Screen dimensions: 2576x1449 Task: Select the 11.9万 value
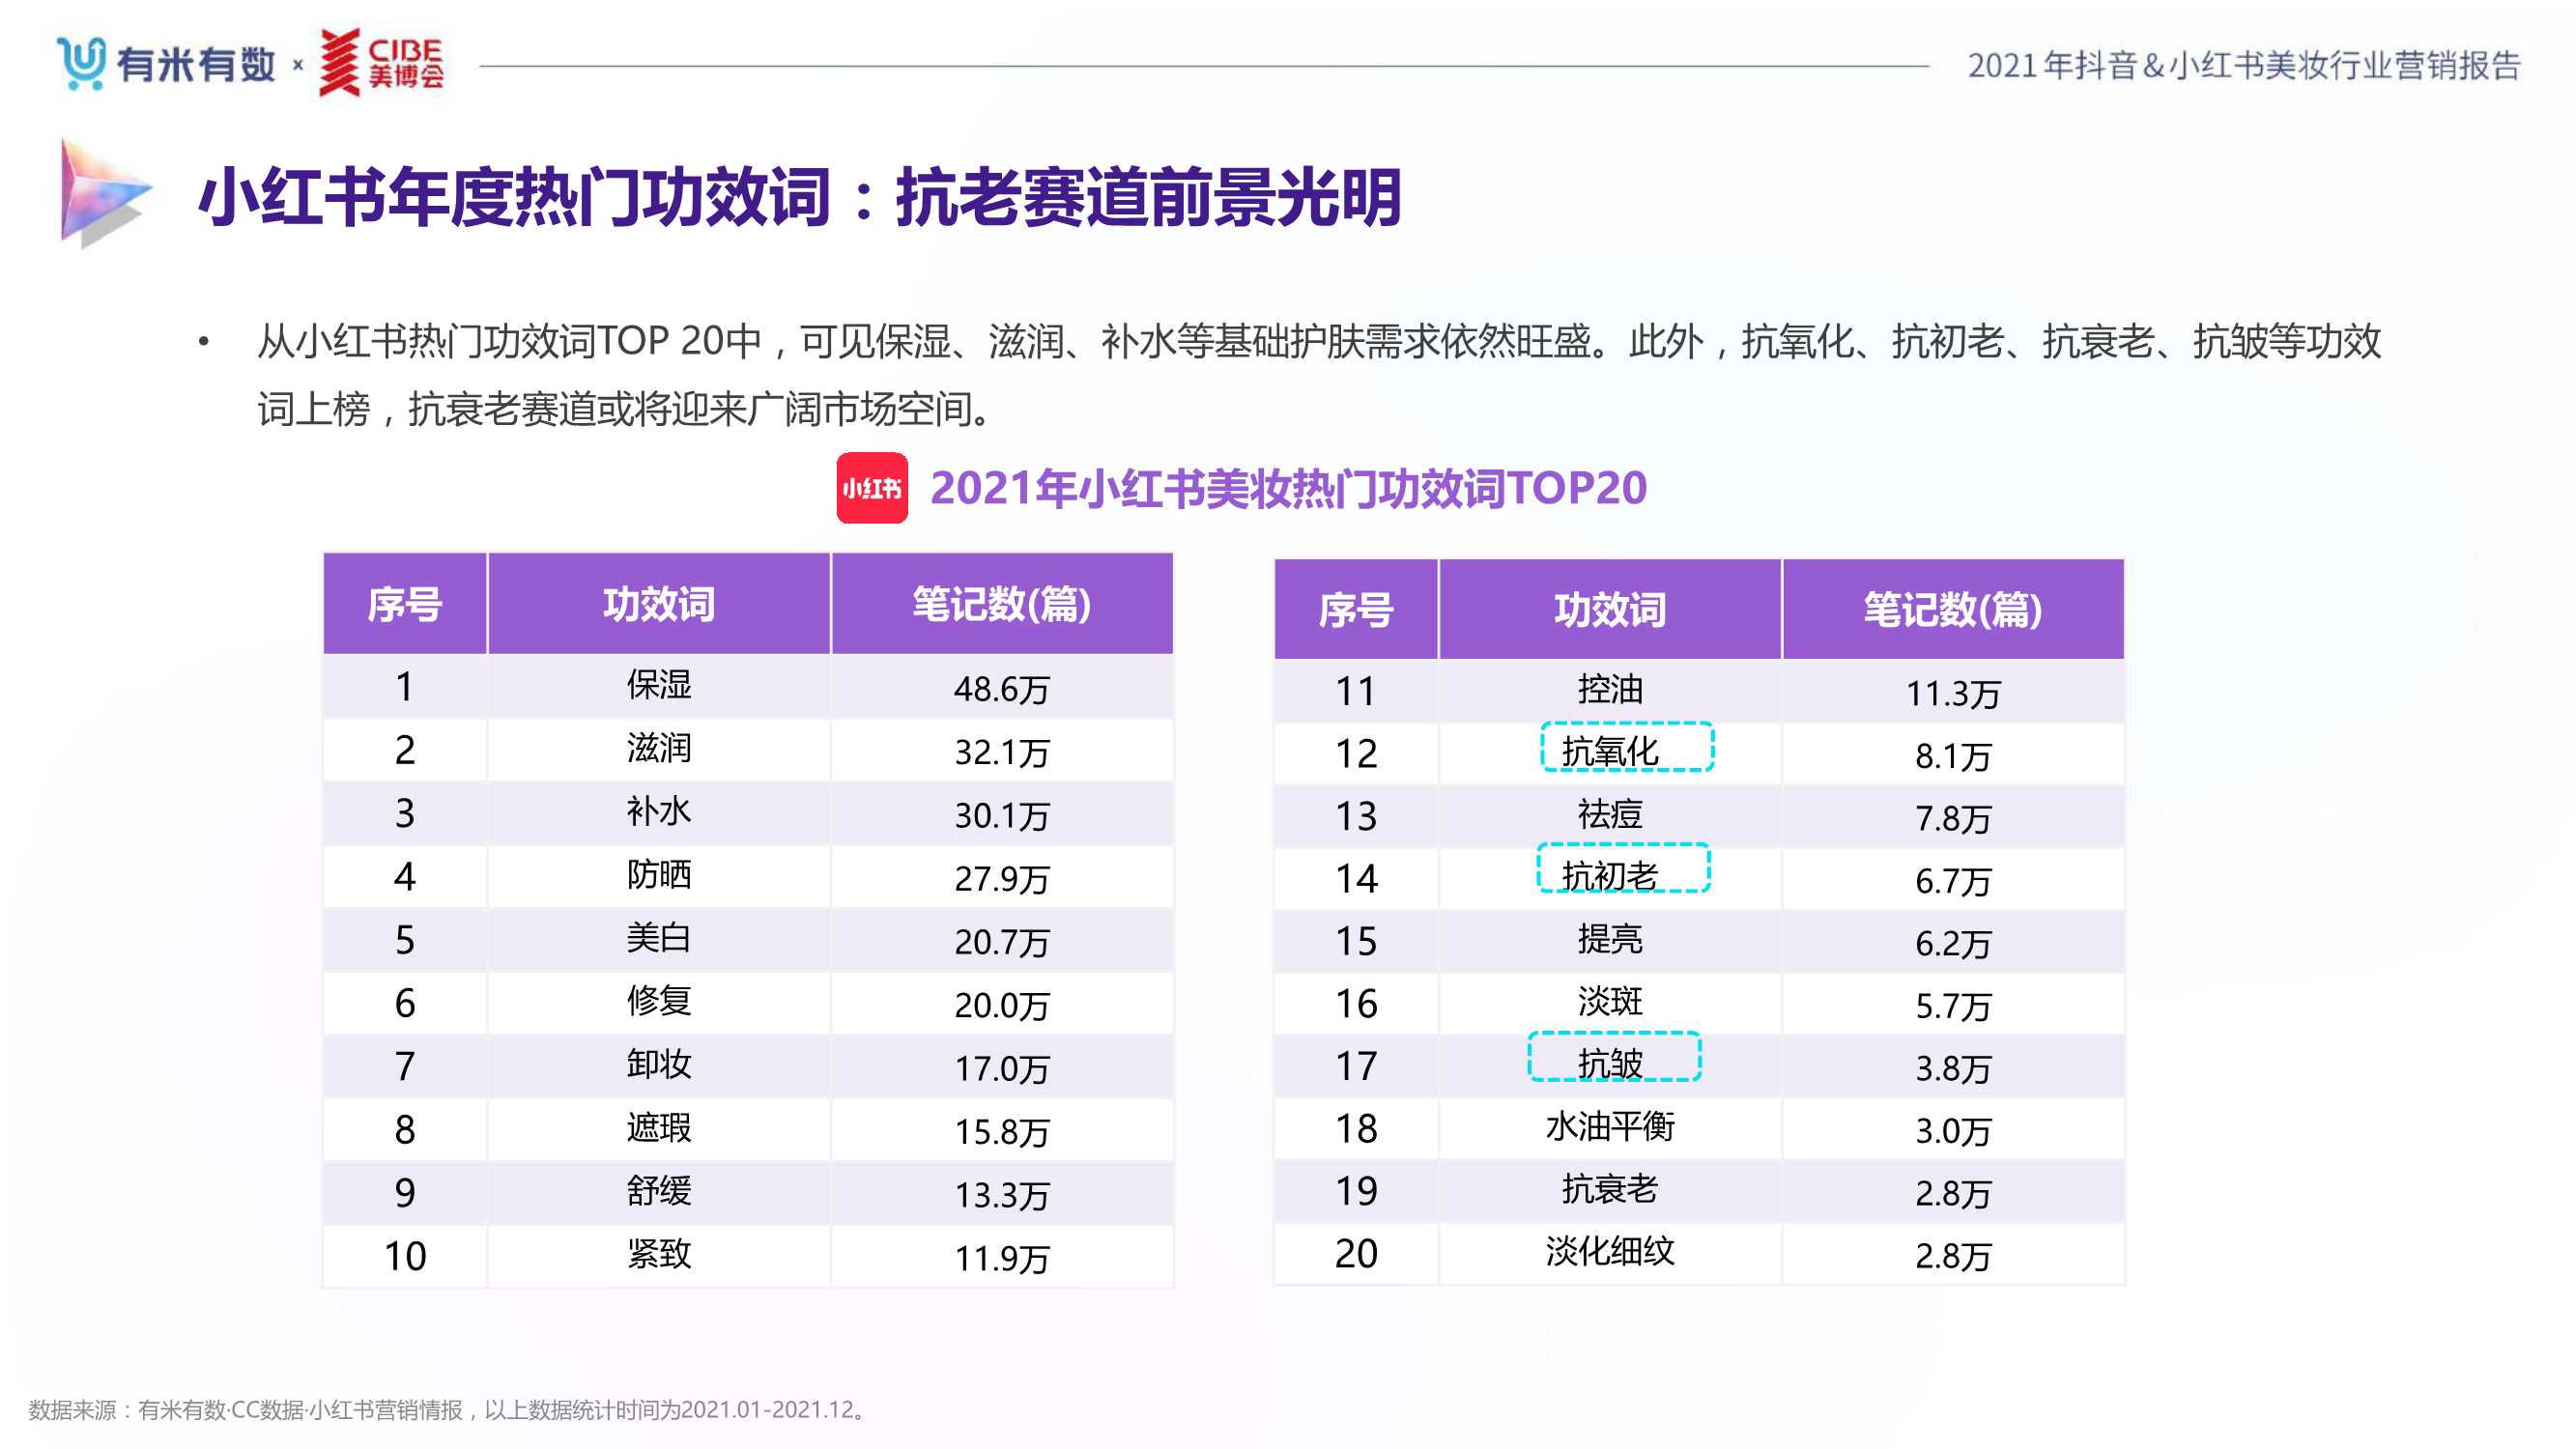[x=1002, y=1258]
